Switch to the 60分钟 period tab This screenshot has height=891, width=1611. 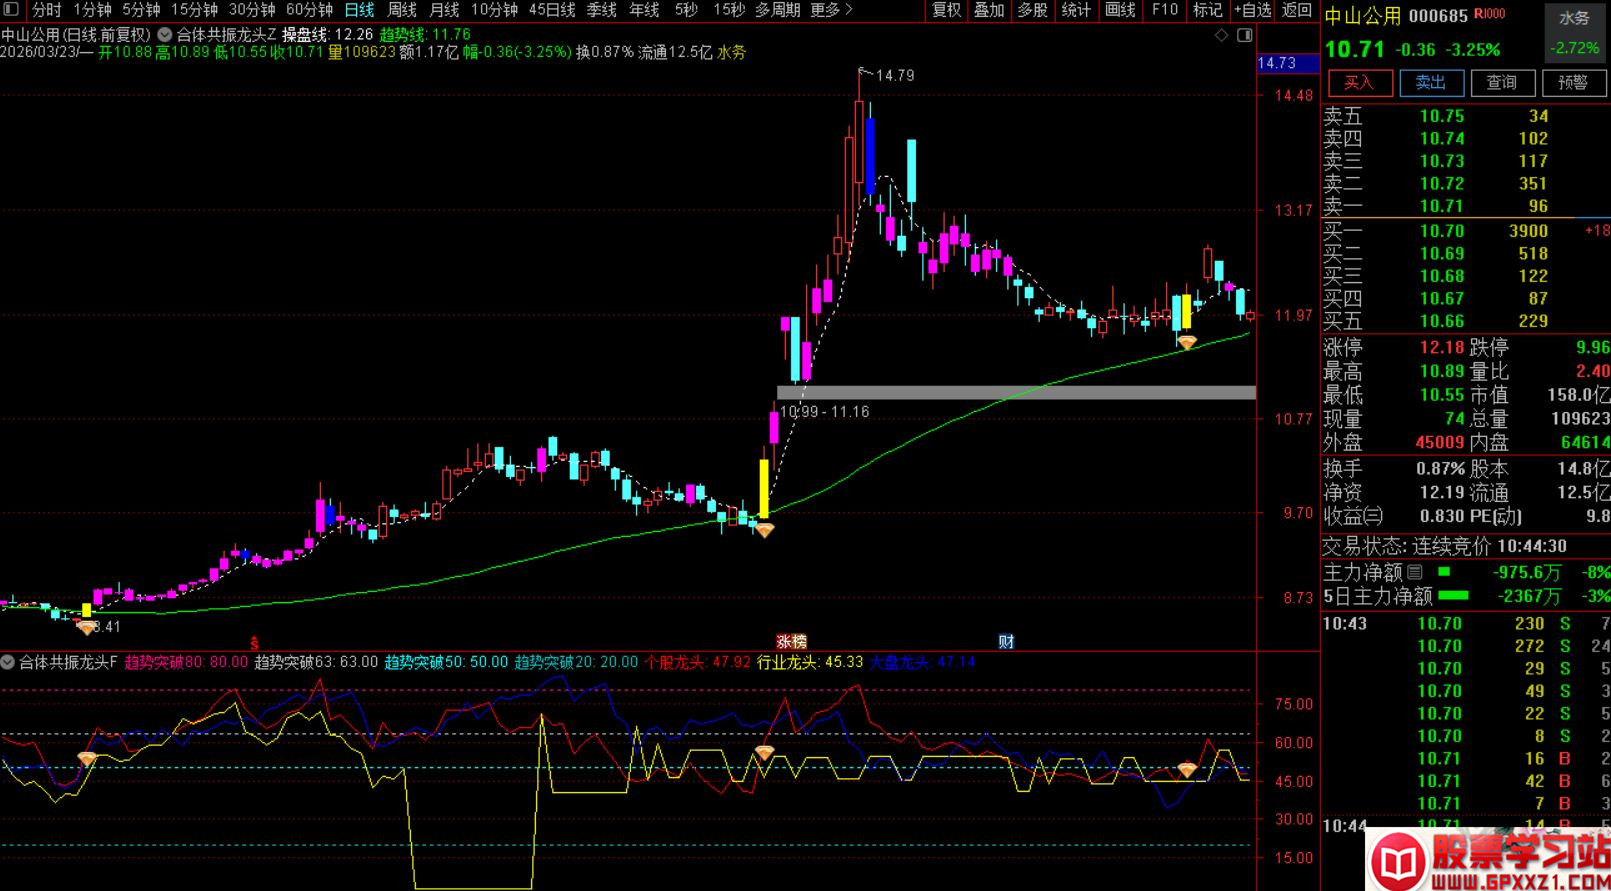point(309,9)
